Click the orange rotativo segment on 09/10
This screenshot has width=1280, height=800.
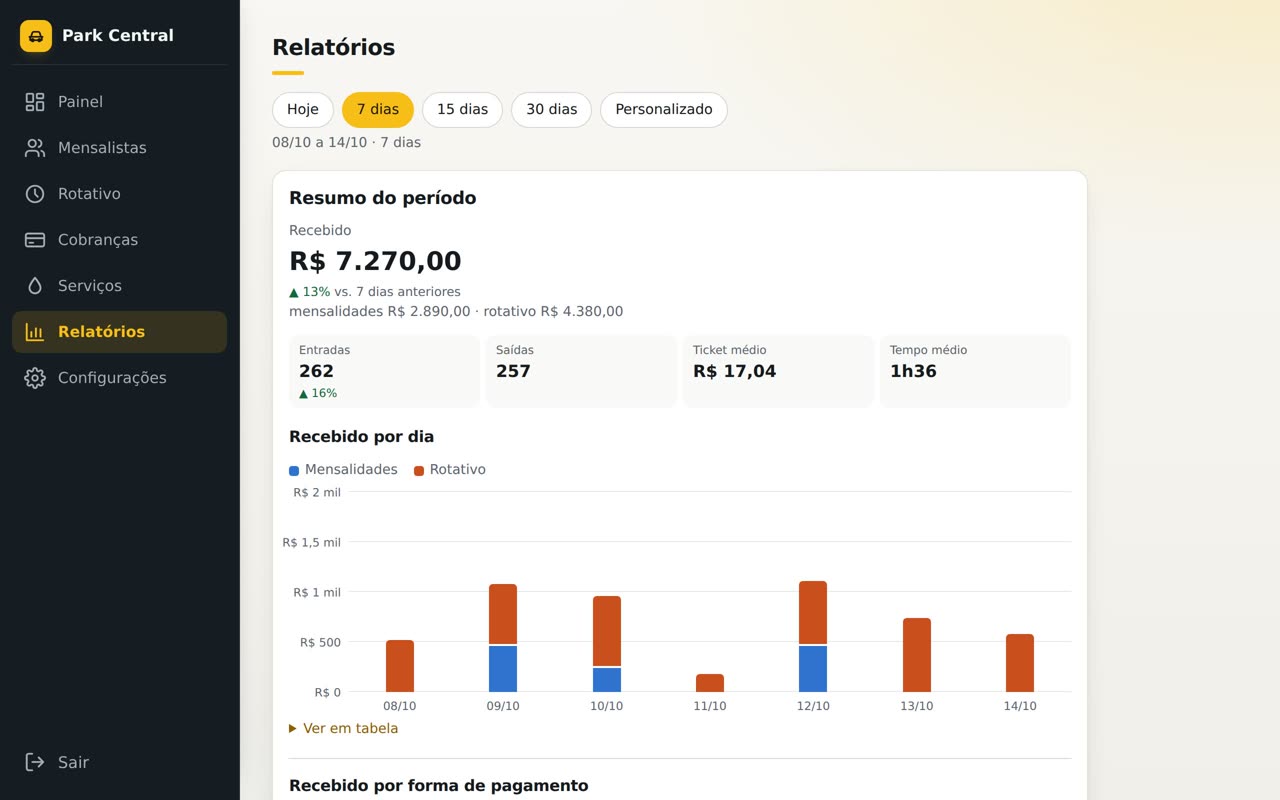coord(503,614)
